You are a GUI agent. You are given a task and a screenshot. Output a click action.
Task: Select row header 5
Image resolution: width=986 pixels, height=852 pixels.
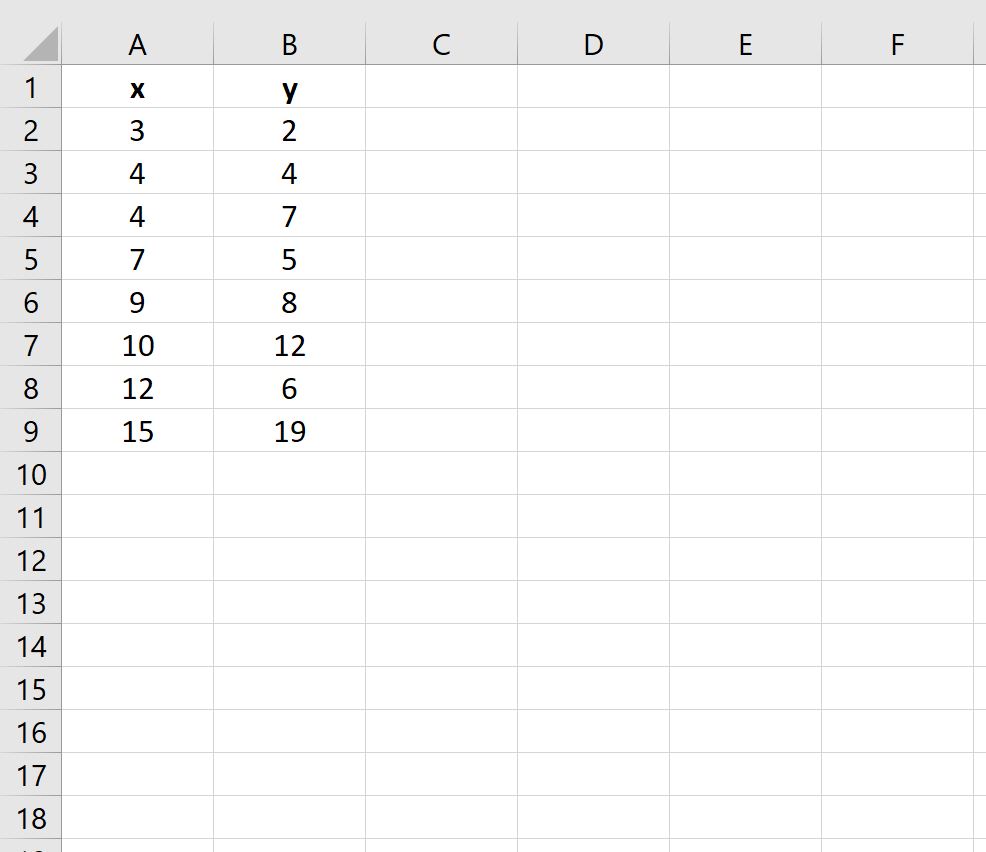tap(32, 259)
